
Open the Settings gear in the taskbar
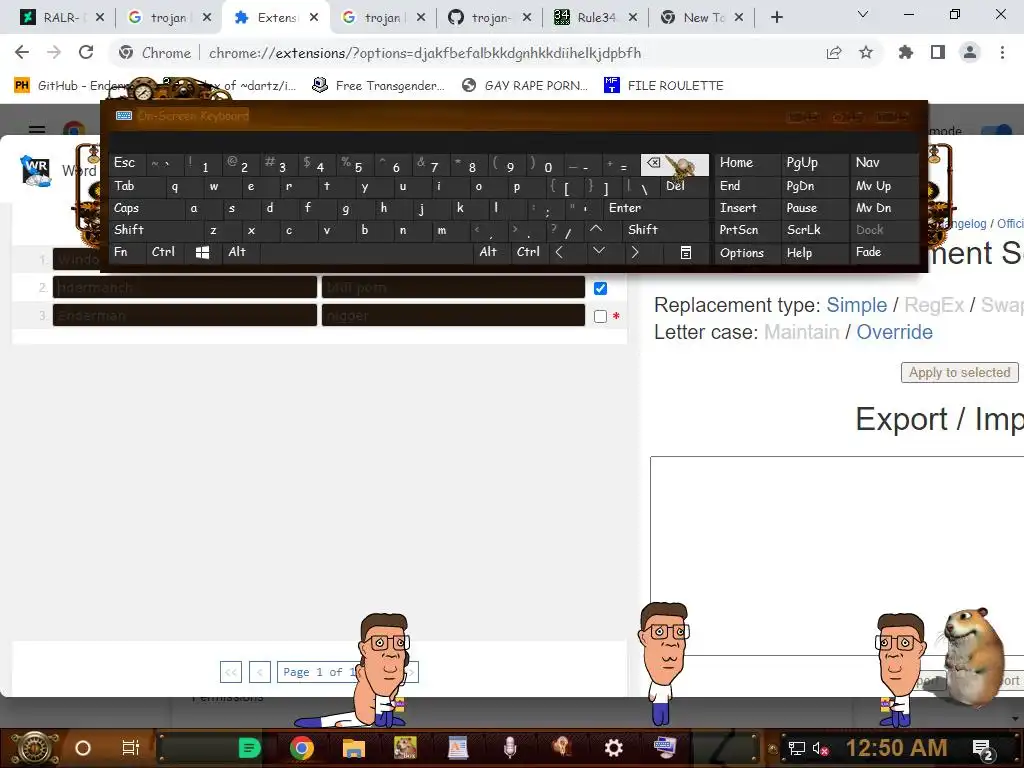point(613,748)
